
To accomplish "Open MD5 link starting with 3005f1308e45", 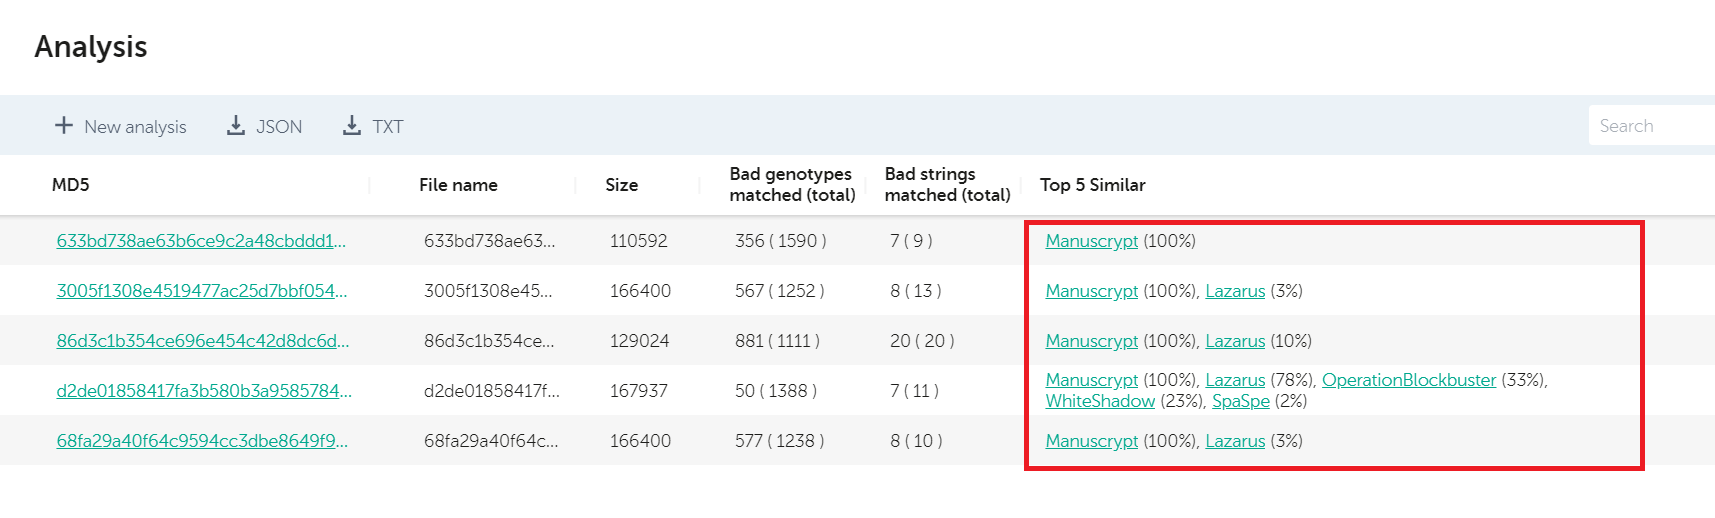I will click(201, 291).
